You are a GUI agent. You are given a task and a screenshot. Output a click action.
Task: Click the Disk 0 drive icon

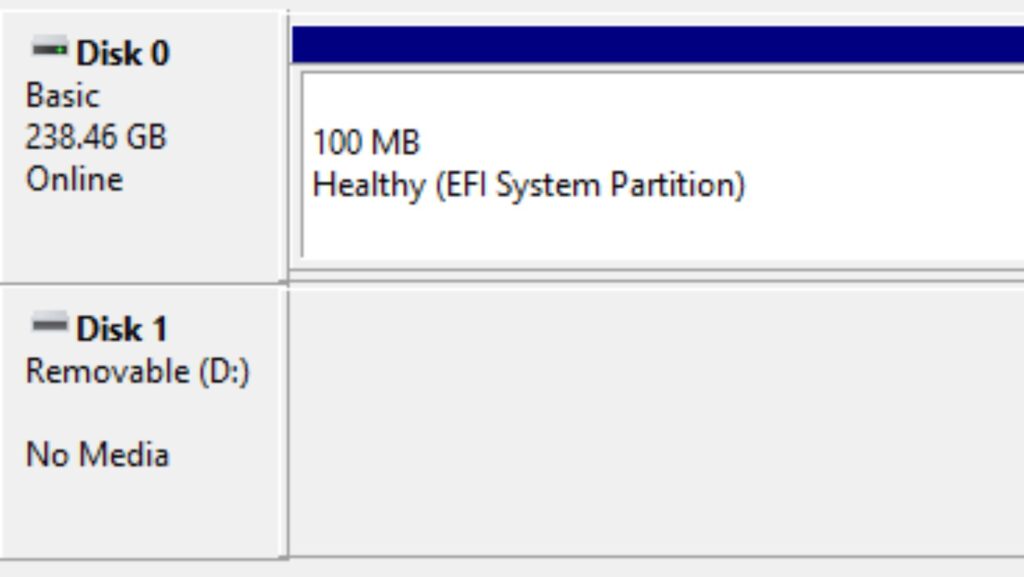point(49,48)
